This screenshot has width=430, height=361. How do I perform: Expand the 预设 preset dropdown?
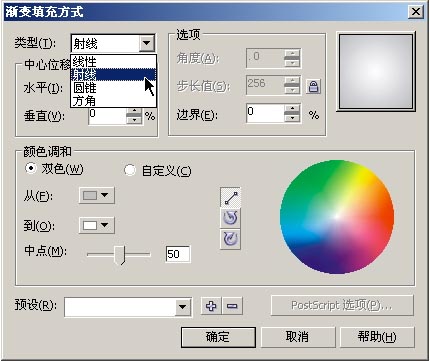click(182, 307)
